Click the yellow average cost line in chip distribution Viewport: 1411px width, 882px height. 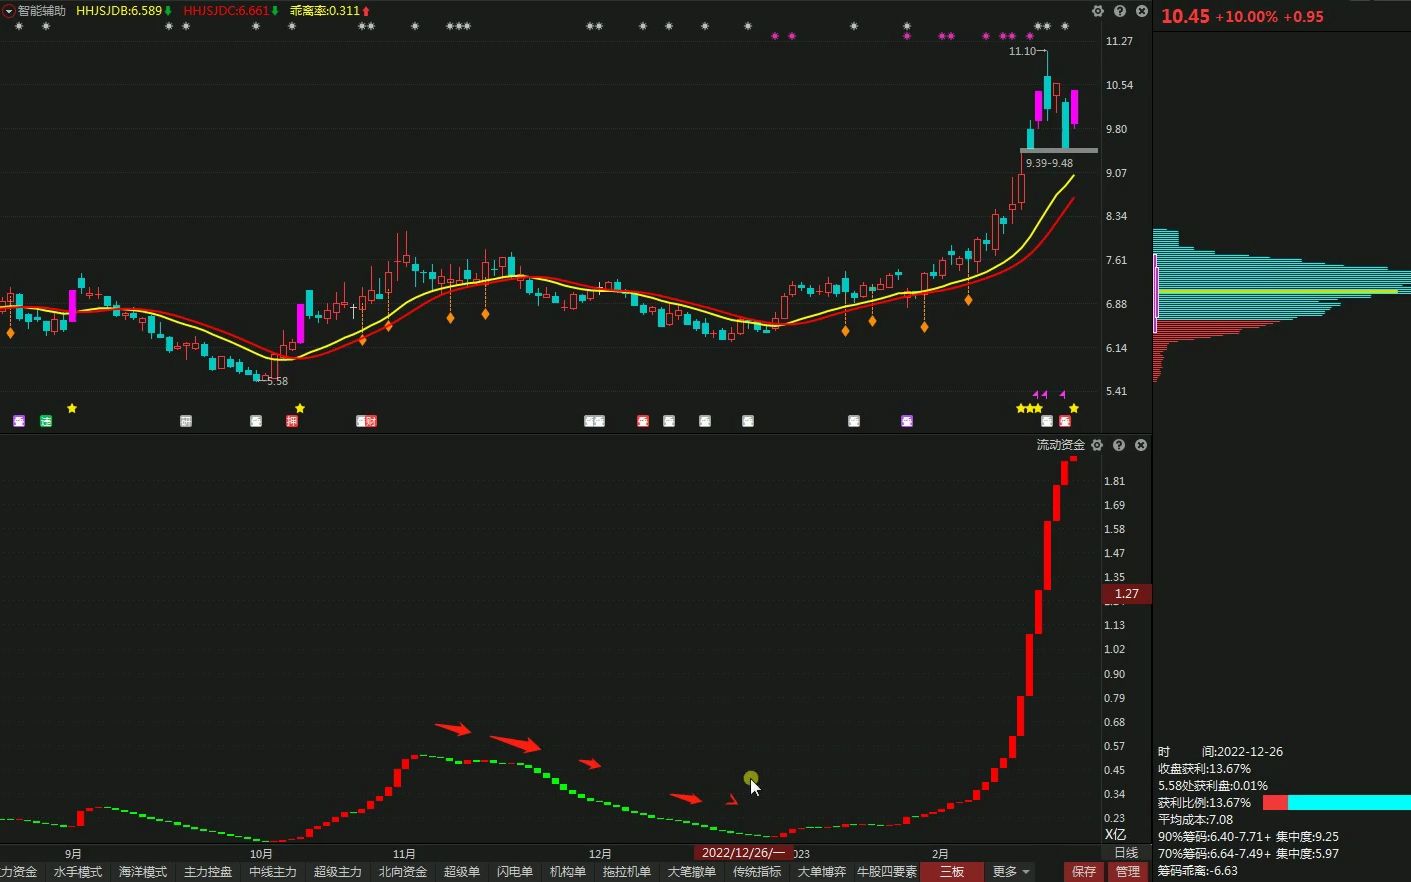(x=1277, y=292)
